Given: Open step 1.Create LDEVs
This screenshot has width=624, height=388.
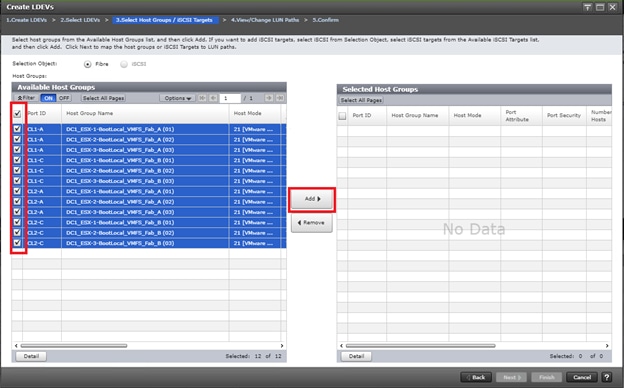Looking at the screenshot, I should (26, 20).
